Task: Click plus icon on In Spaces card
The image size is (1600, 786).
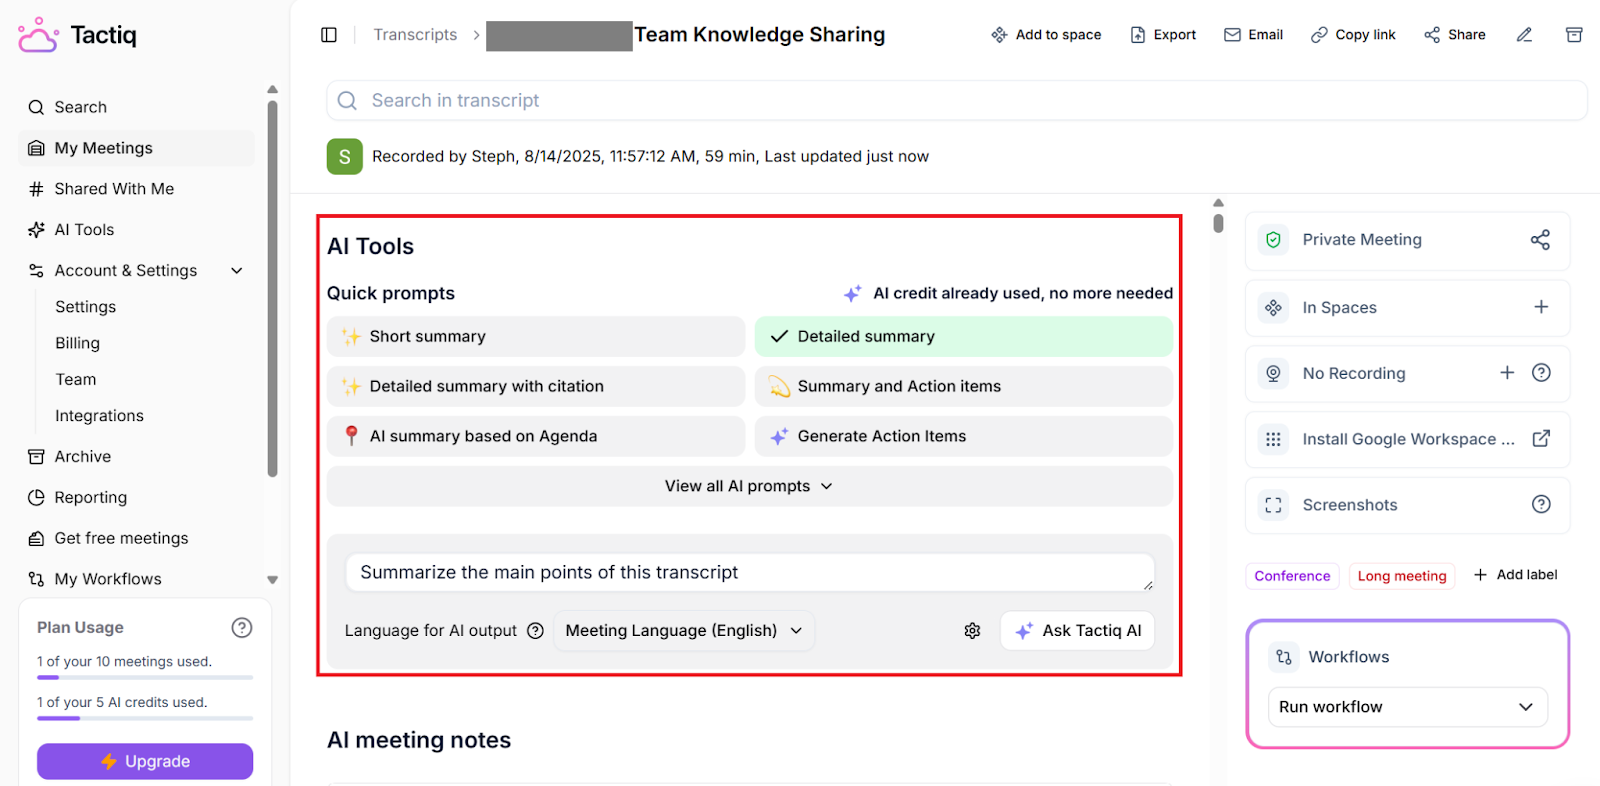Action: [1541, 307]
